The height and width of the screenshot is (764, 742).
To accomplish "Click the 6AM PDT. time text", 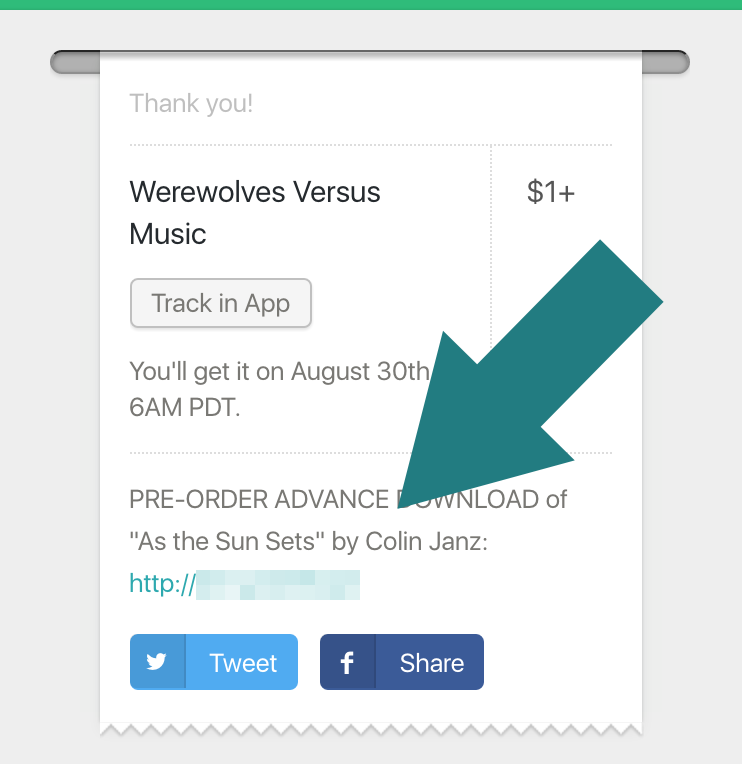I will [185, 407].
